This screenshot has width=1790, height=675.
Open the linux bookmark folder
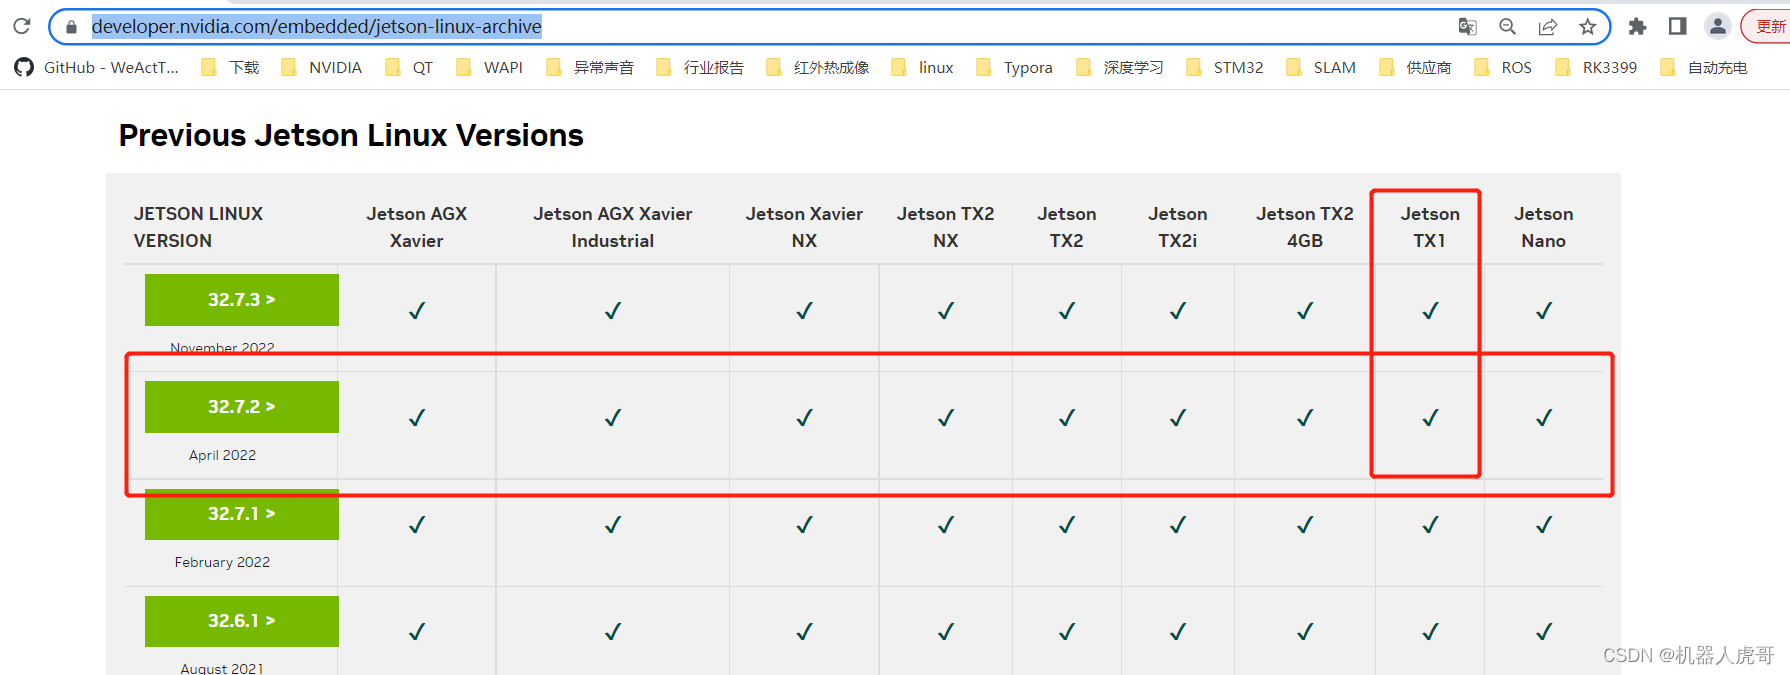(x=923, y=67)
